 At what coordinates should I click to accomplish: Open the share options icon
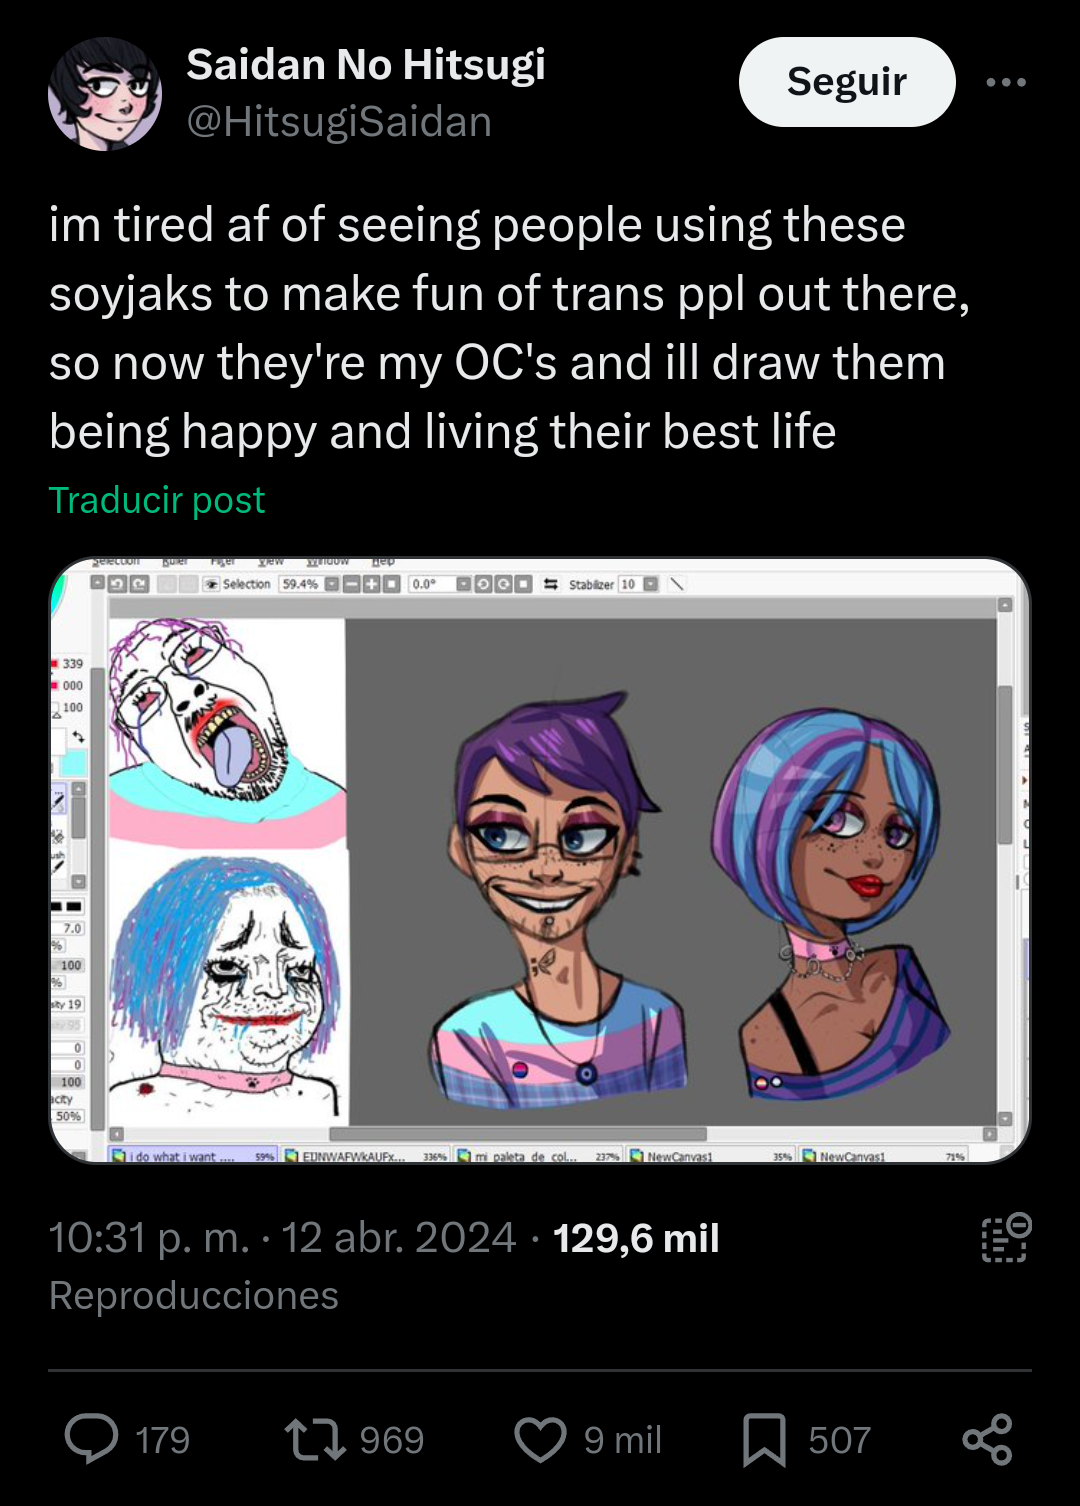point(987,1439)
